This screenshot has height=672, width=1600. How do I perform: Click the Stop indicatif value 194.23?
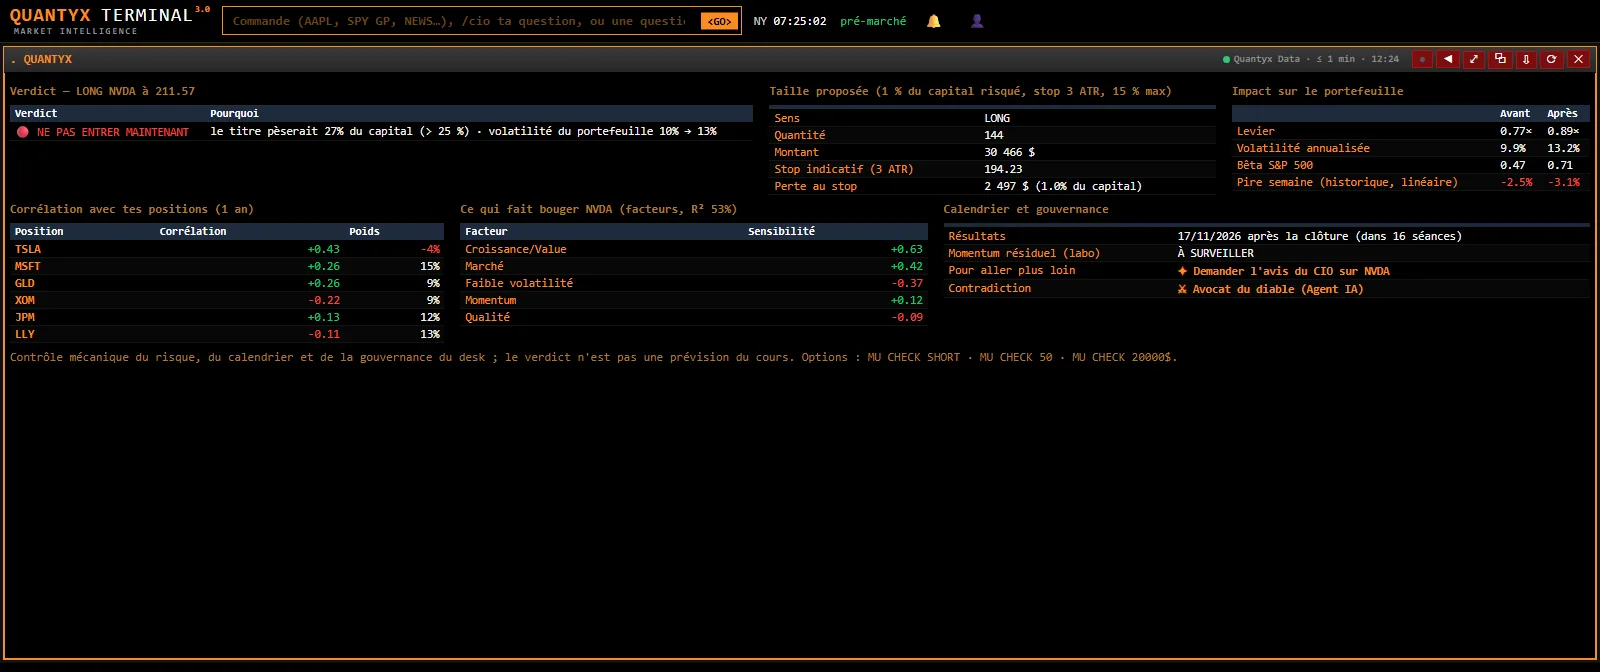click(x=1003, y=169)
